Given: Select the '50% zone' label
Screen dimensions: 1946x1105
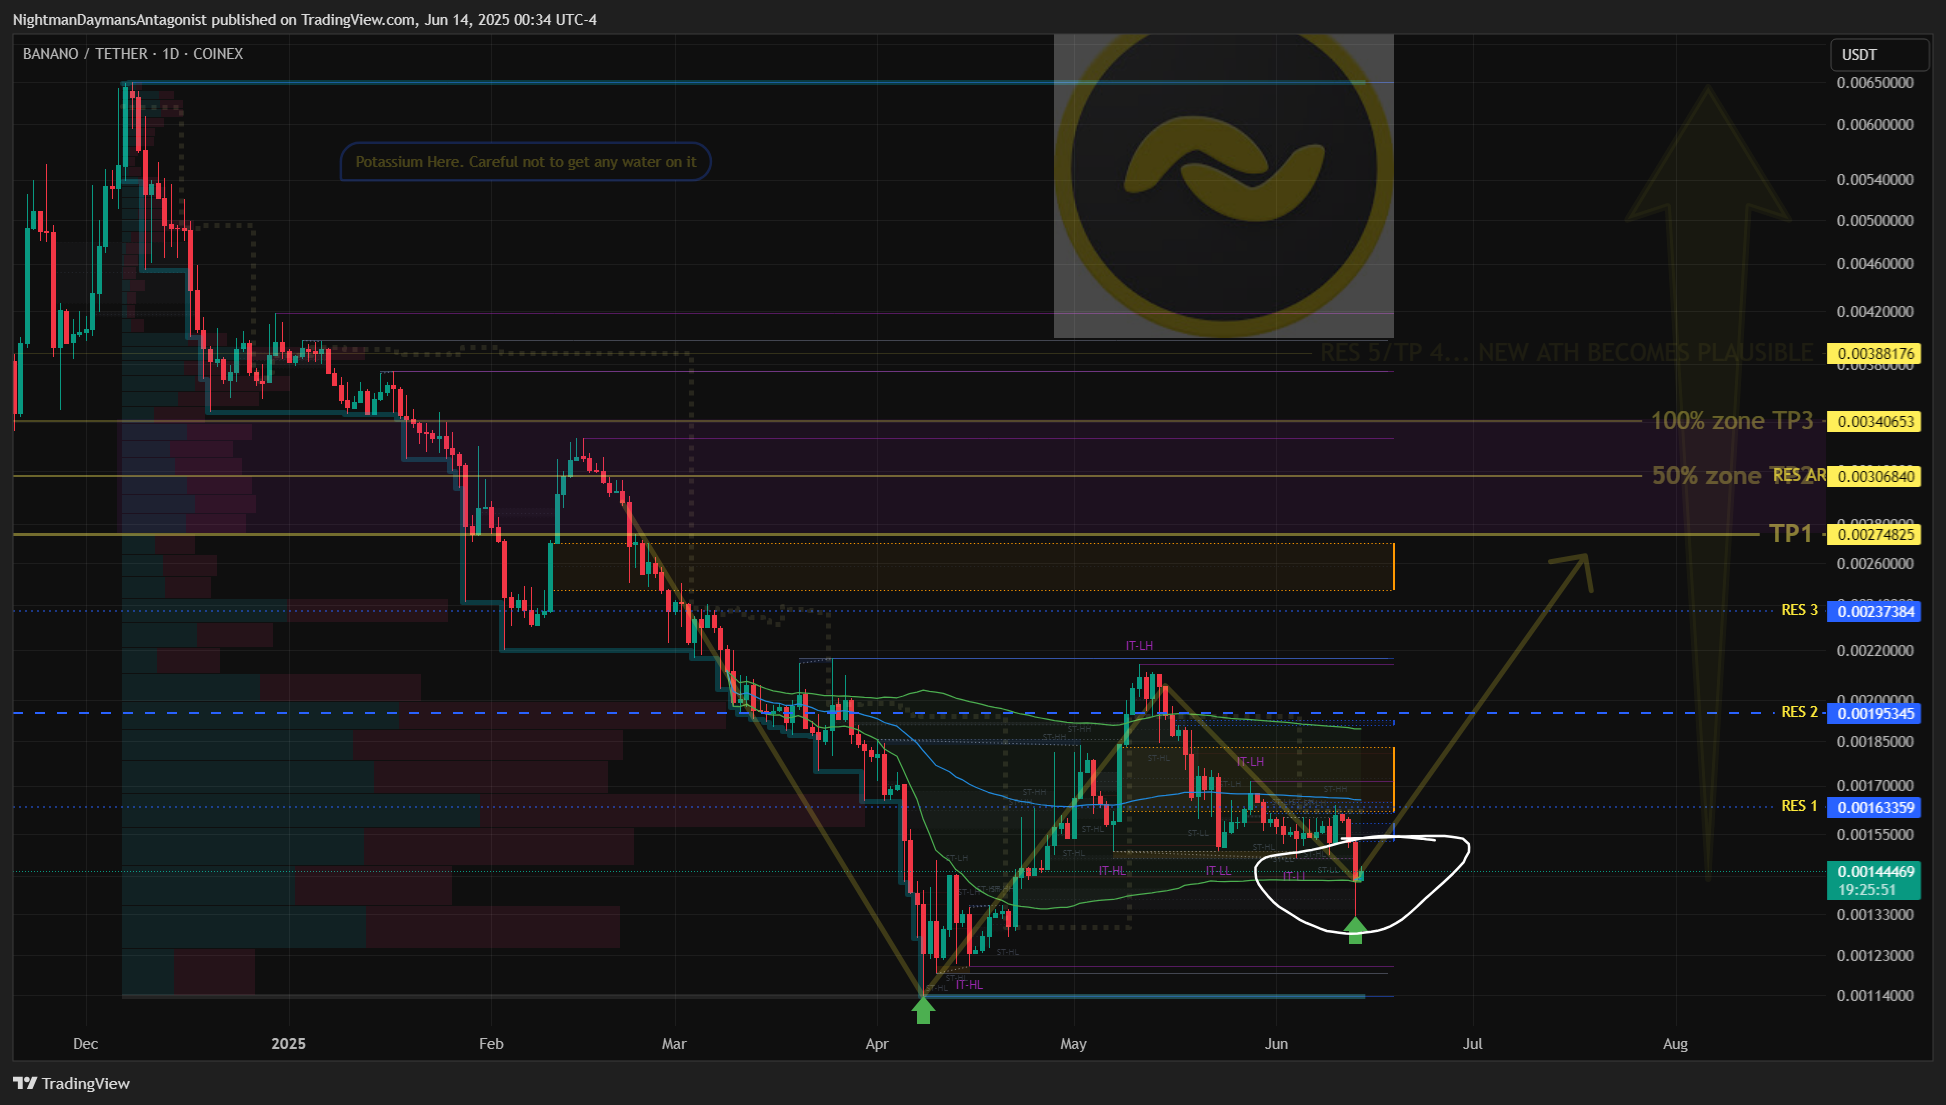Looking at the screenshot, I should 1706,475.
